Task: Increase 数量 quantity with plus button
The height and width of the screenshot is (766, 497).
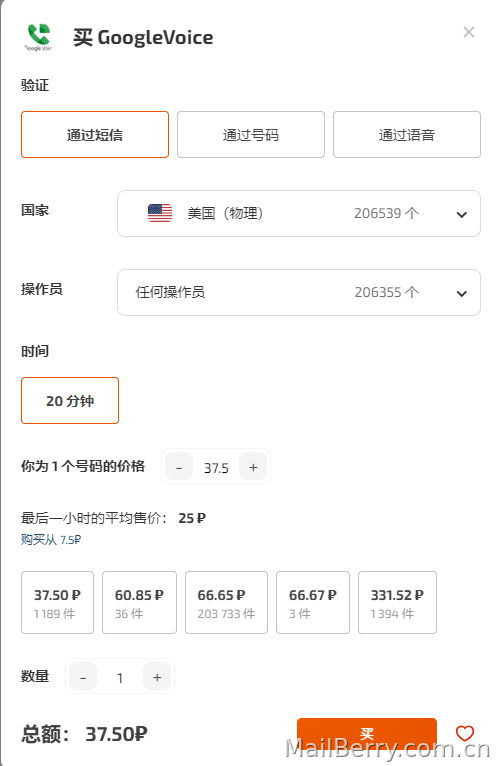Action: coord(157,677)
